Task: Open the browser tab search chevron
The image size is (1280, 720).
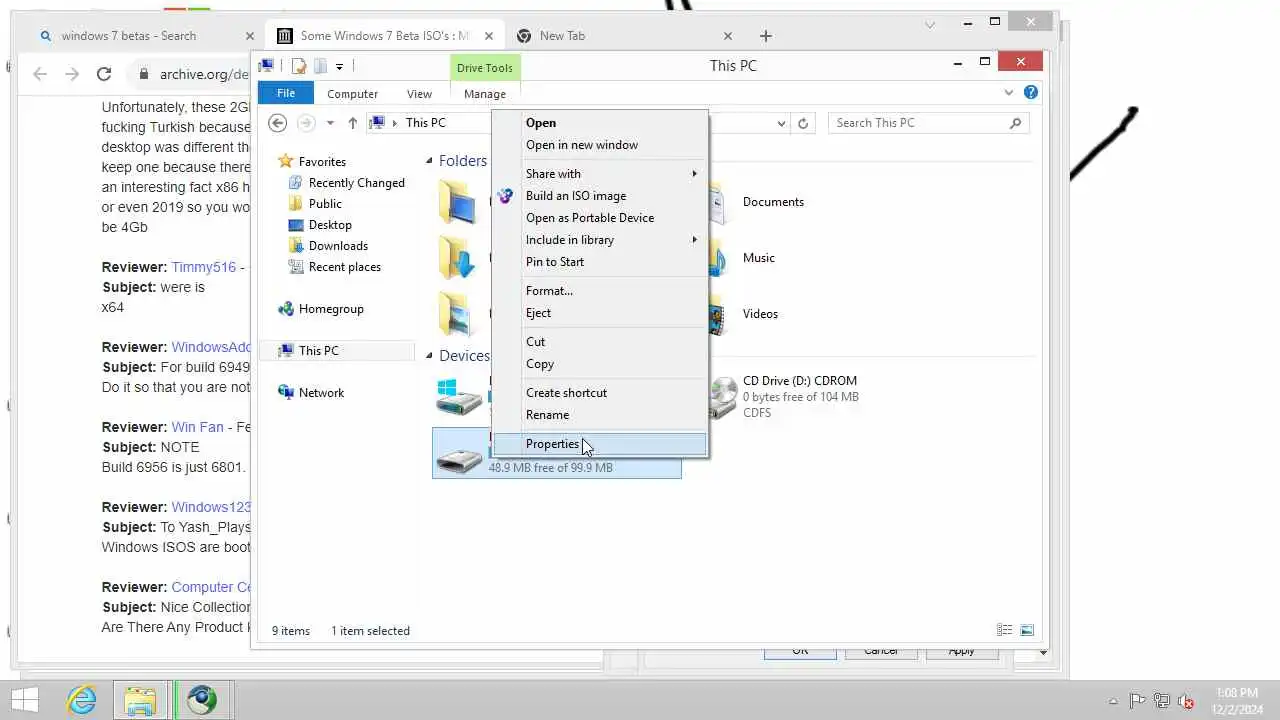Action: (x=930, y=24)
